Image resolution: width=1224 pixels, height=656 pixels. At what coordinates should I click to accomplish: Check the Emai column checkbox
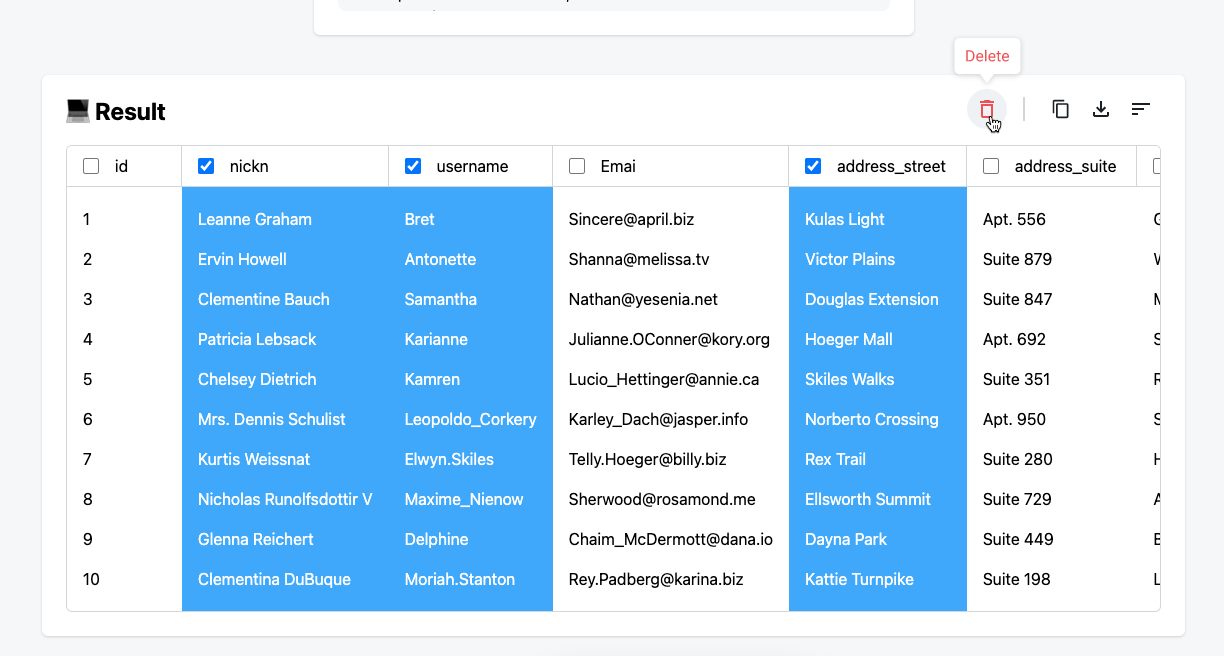coord(577,166)
